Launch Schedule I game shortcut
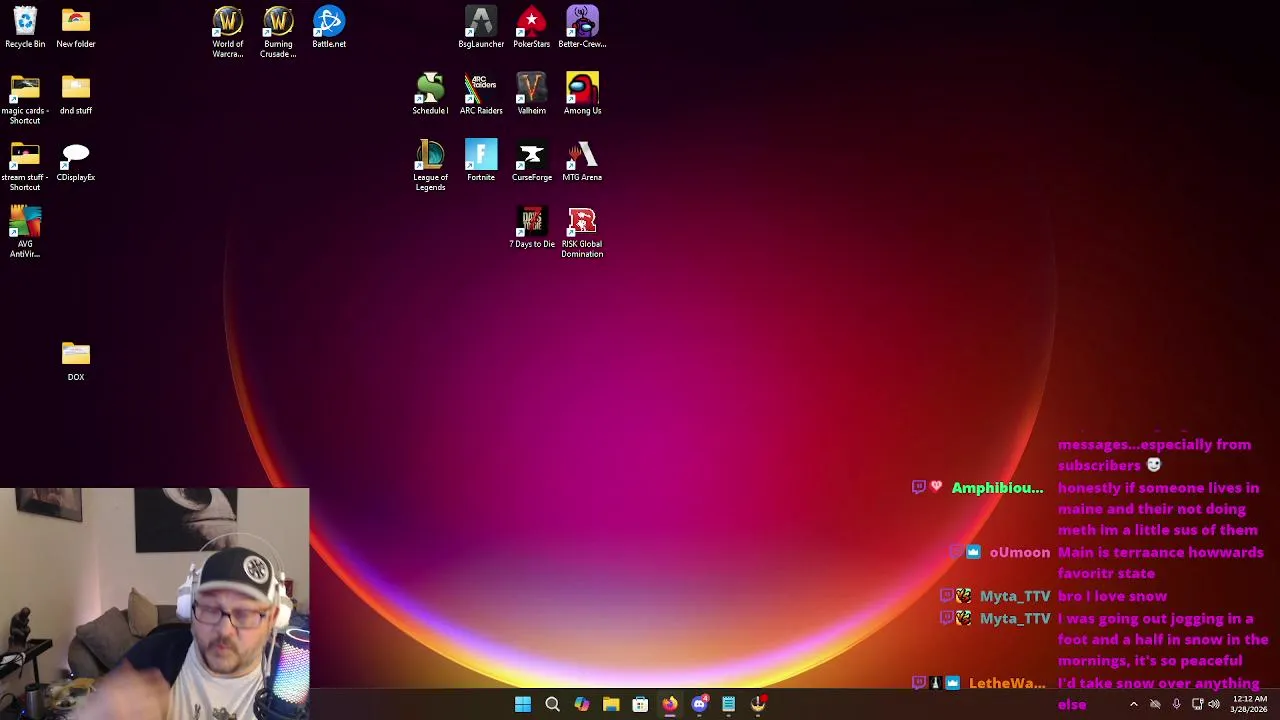 pos(430,94)
